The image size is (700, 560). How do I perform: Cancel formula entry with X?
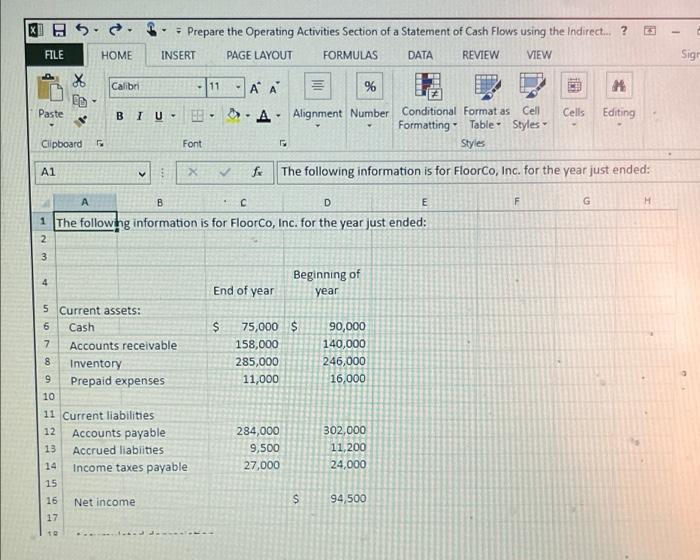click(192, 171)
